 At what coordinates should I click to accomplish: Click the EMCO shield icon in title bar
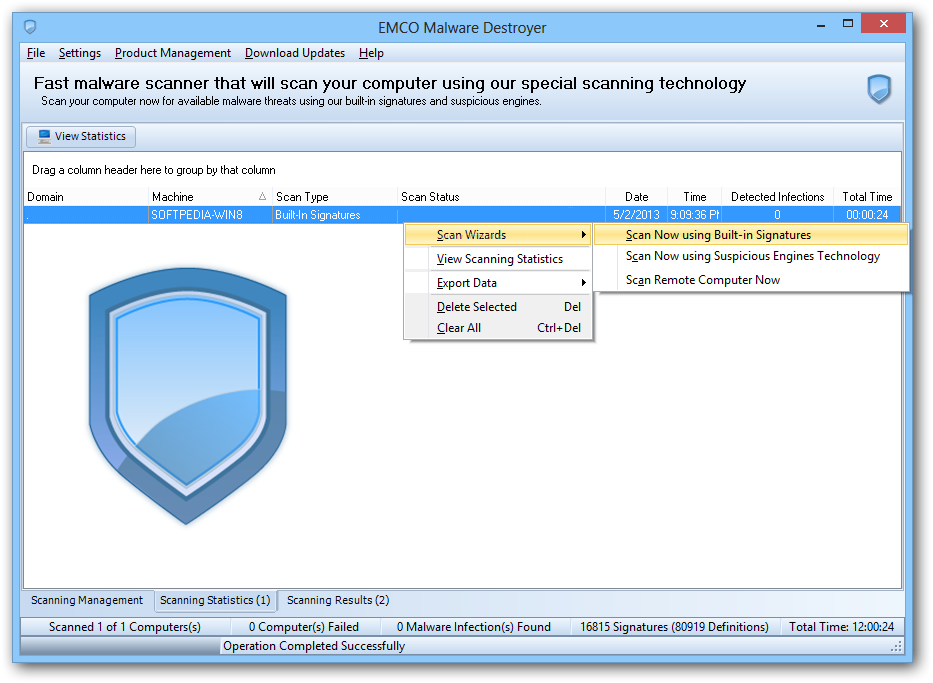click(x=30, y=27)
